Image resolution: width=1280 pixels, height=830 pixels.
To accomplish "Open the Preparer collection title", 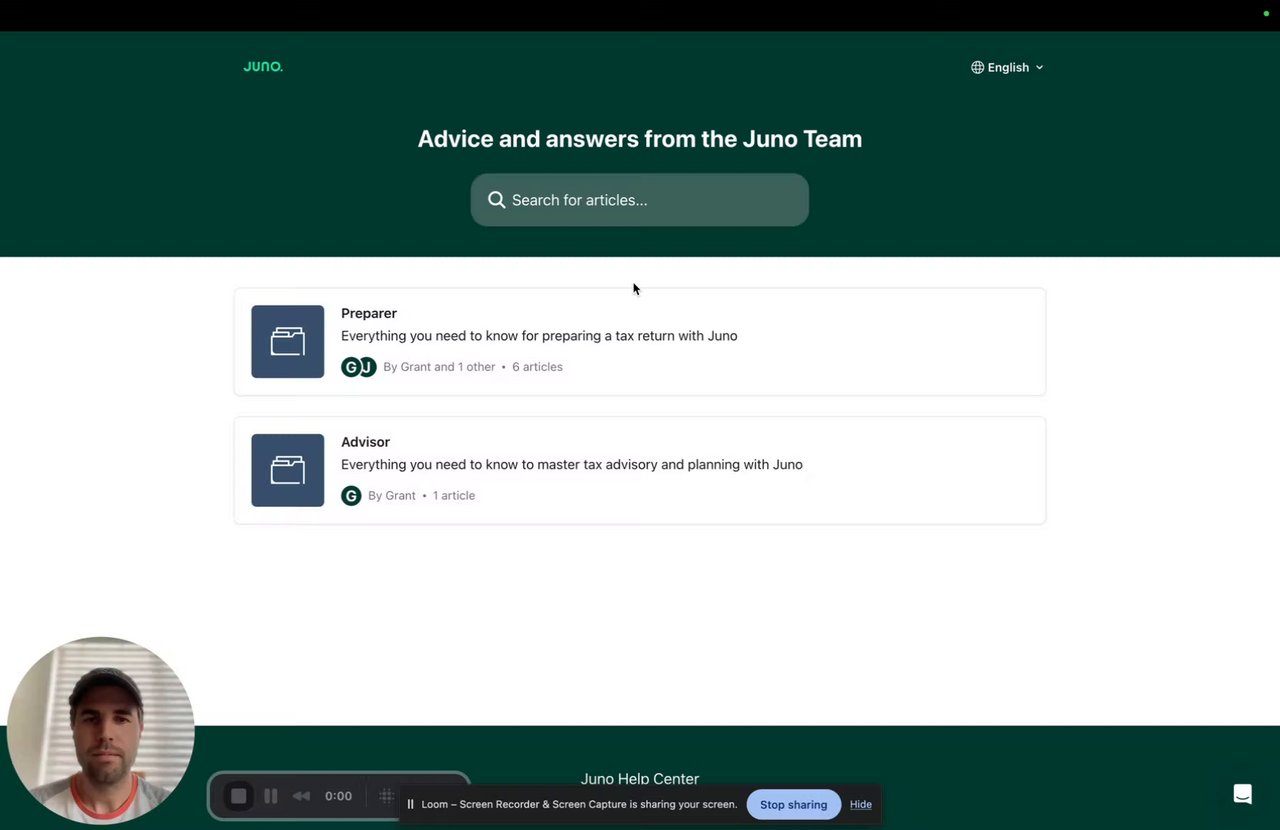I will pyautogui.click(x=369, y=313).
